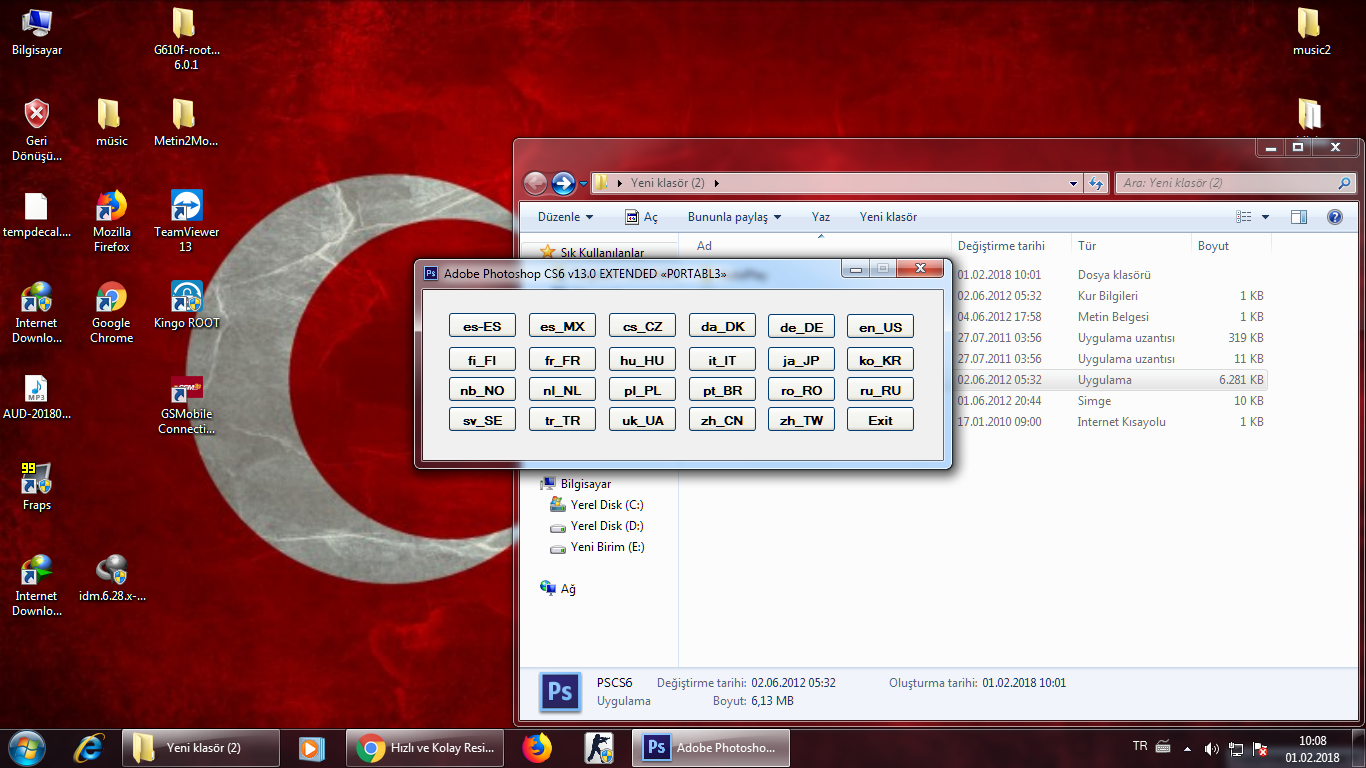1366x768 pixels.
Task: Open the Düzenle dropdown menu
Action: [565, 217]
